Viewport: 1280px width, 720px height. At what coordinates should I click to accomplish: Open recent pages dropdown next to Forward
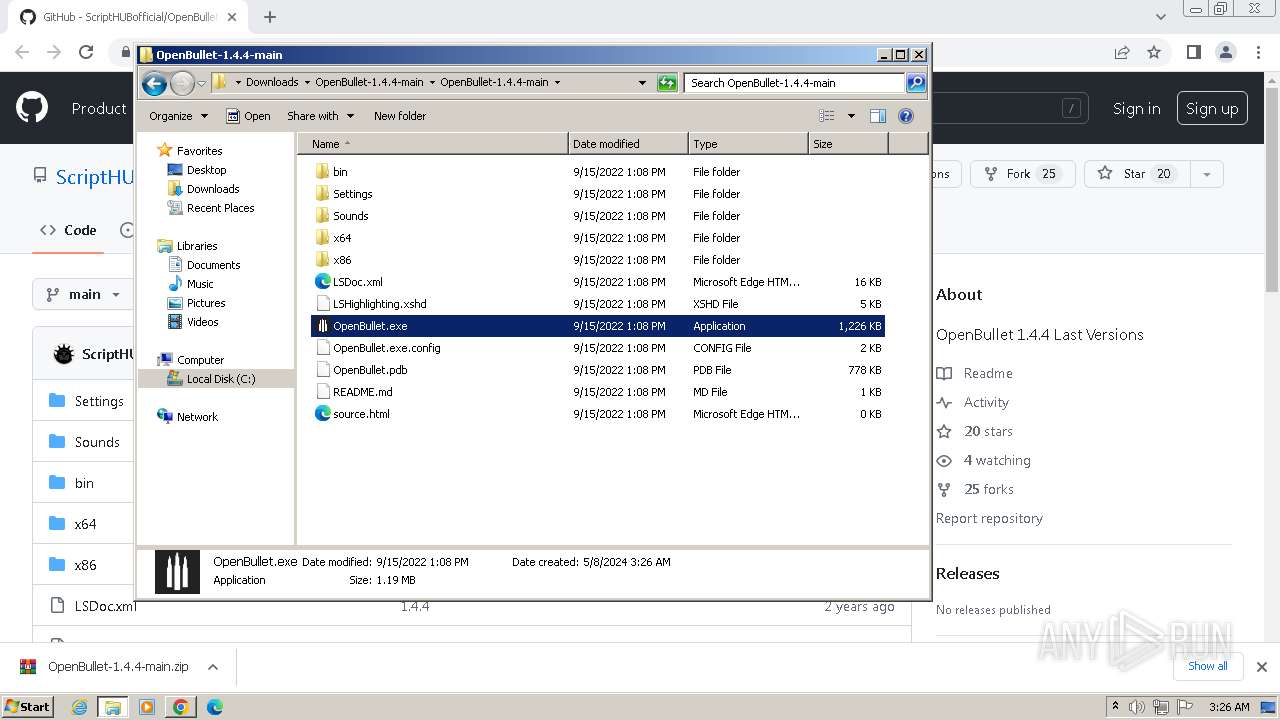click(201, 83)
